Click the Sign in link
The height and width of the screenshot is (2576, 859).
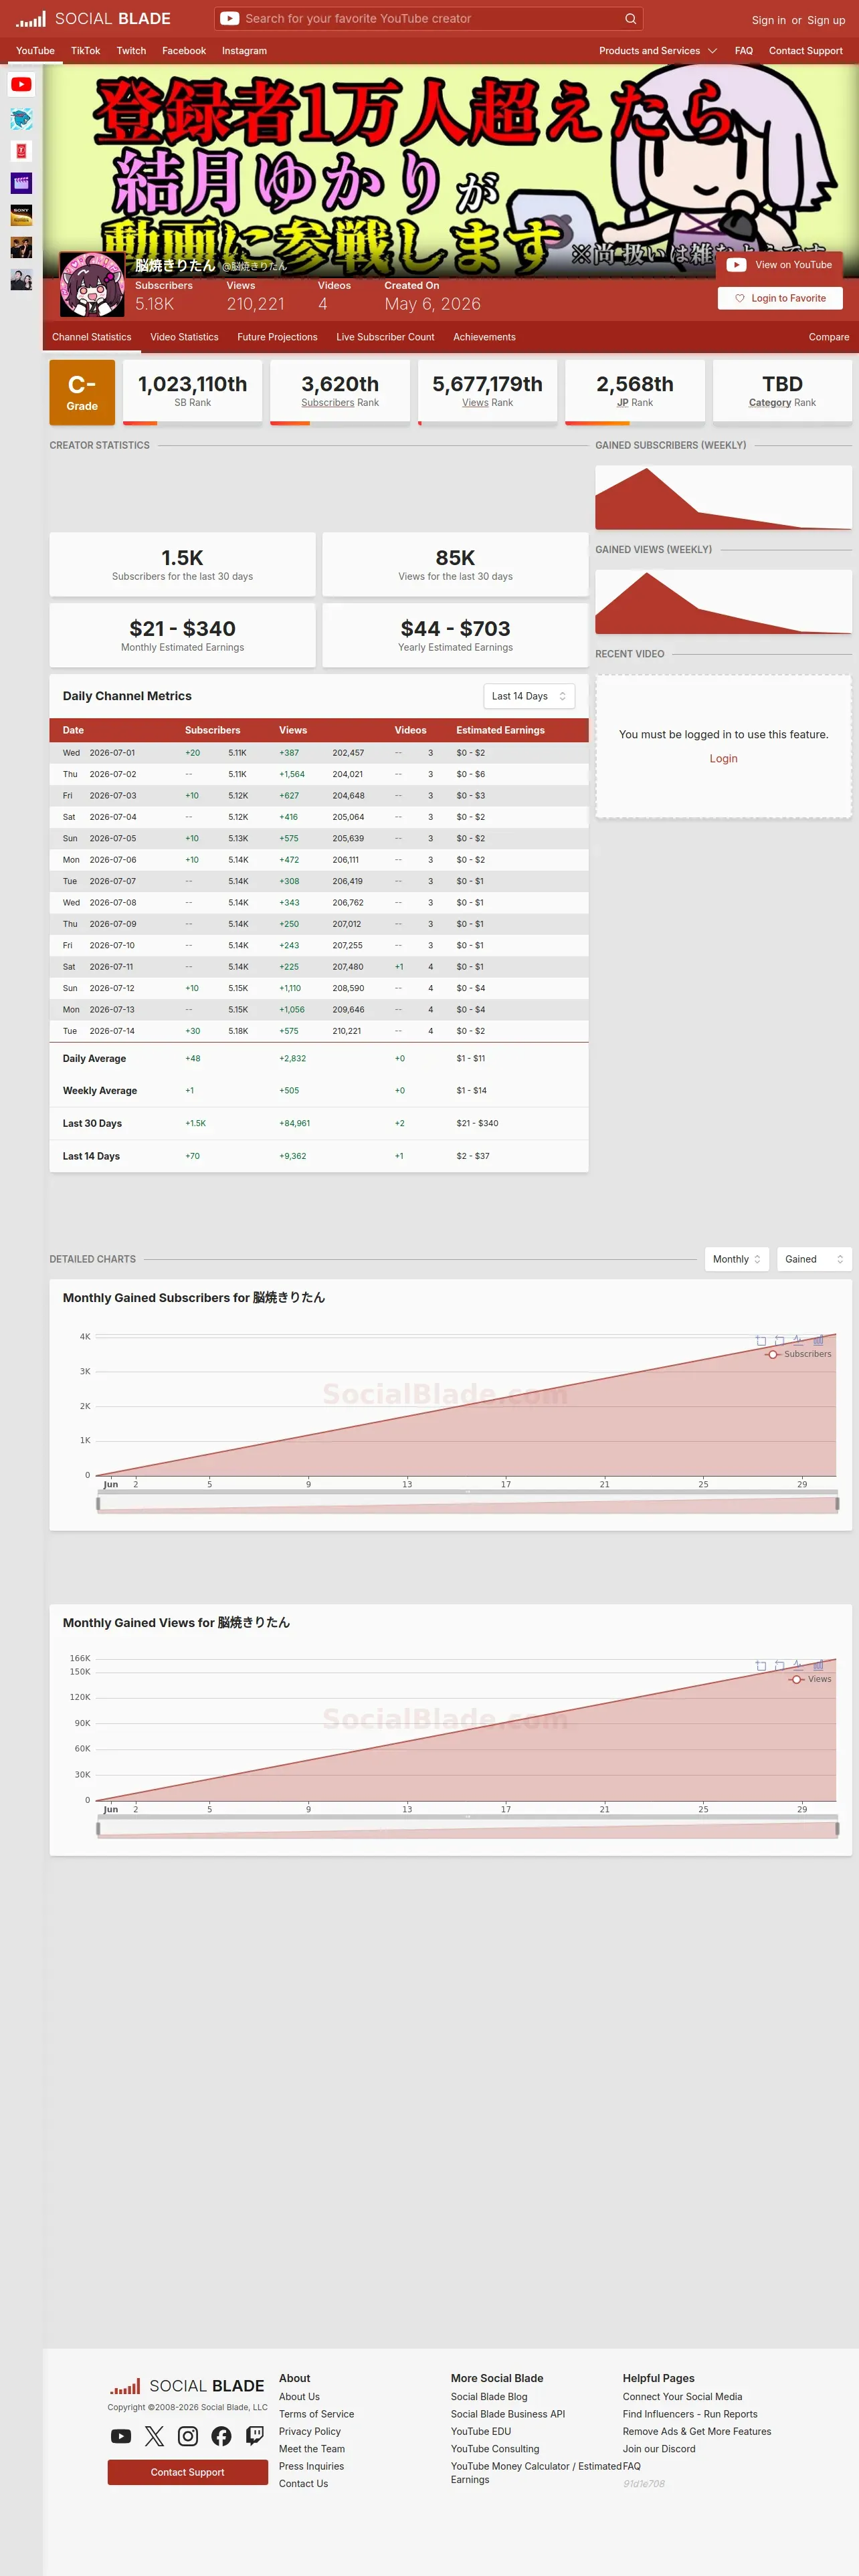tap(768, 20)
